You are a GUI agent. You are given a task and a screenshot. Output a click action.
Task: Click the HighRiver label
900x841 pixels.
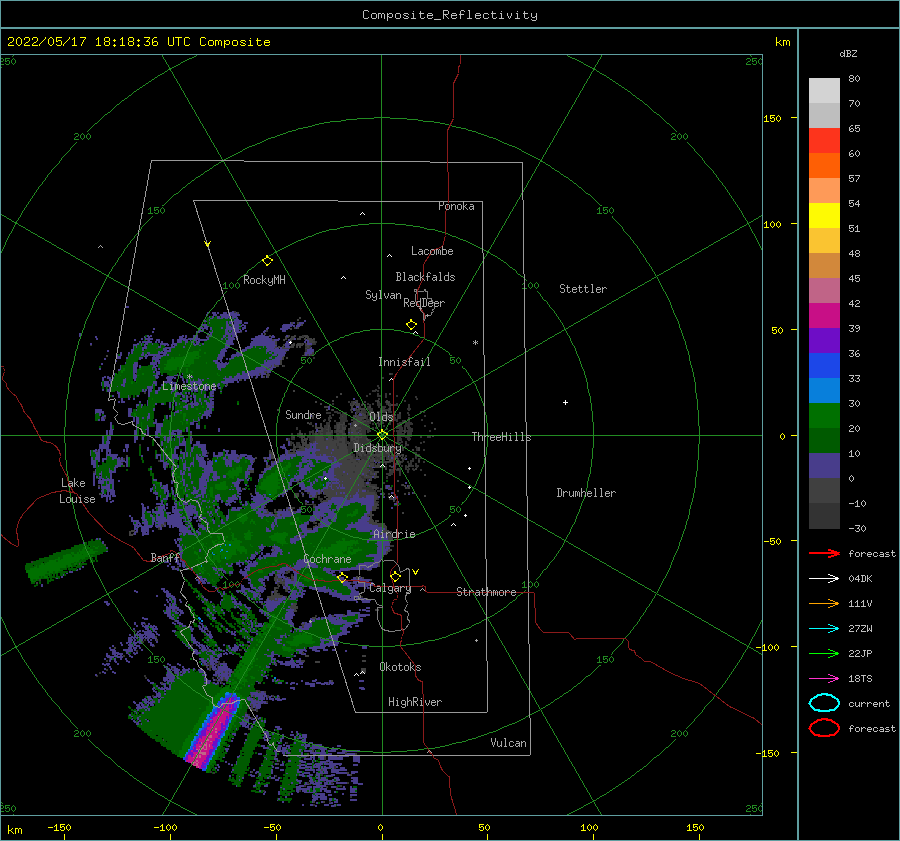pyautogui.click(x=415, y=702)
